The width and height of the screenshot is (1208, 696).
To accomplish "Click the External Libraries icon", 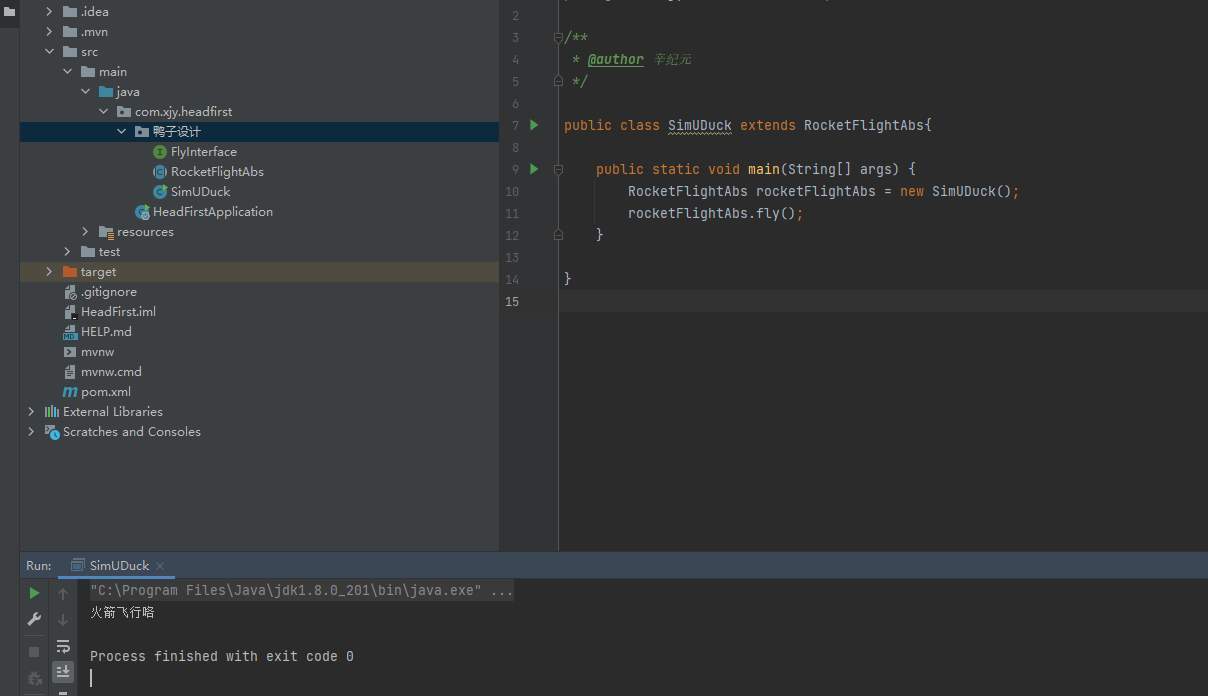I will 52,412.
